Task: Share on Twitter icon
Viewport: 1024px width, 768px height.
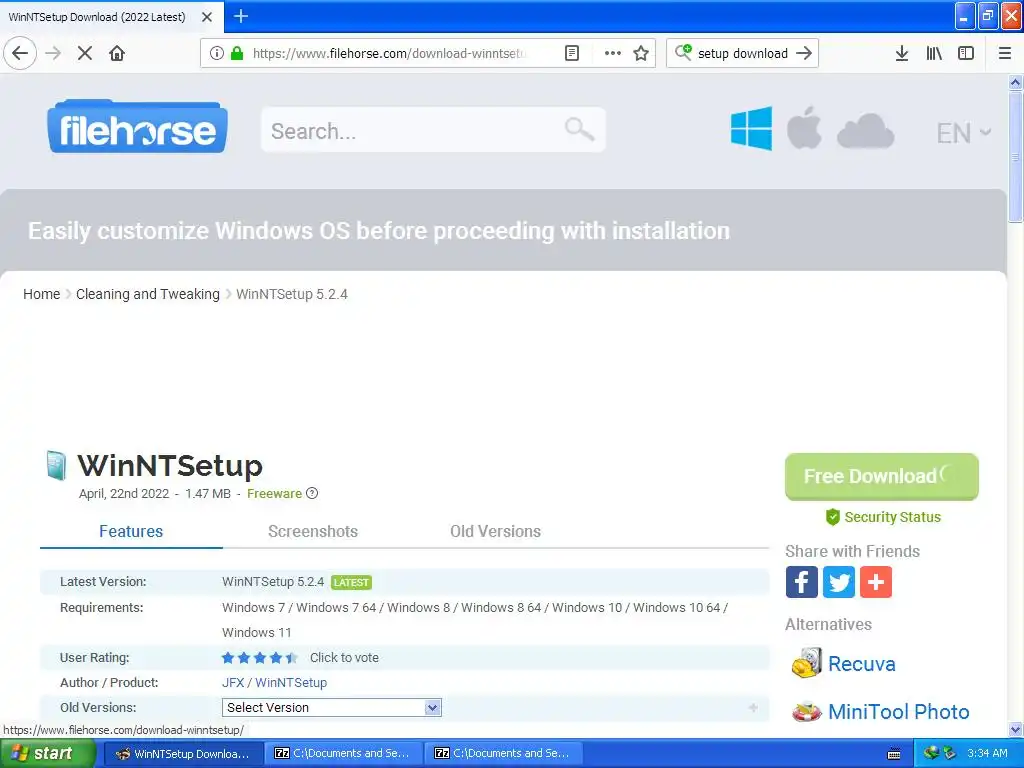Action: click(x=839, y=582)
